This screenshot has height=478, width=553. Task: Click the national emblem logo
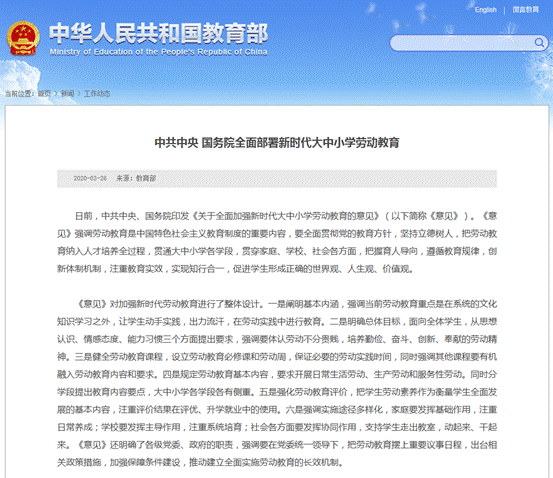[23, 39]
